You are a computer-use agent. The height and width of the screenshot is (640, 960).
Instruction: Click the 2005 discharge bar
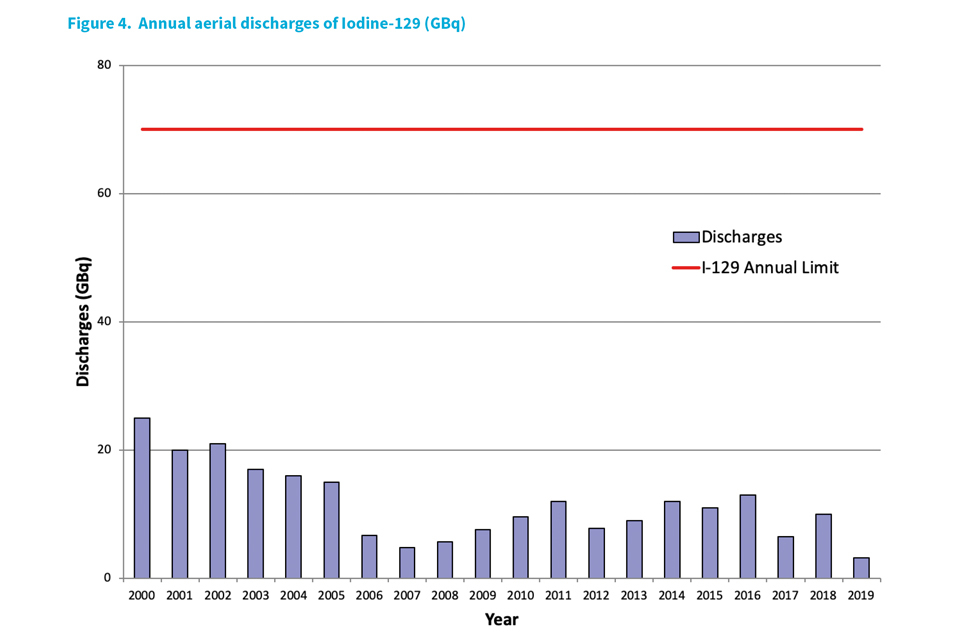coord(331,530)
